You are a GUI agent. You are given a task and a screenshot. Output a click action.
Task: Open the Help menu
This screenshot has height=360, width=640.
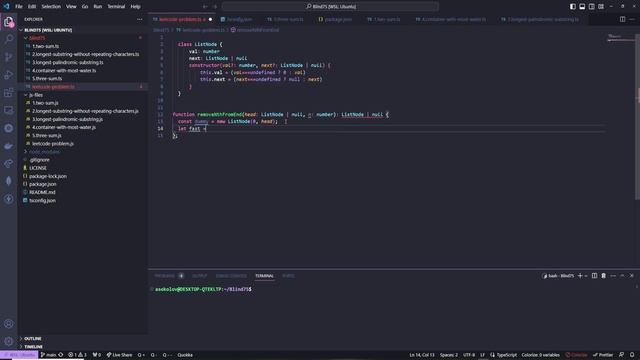[x=136, y=7]
